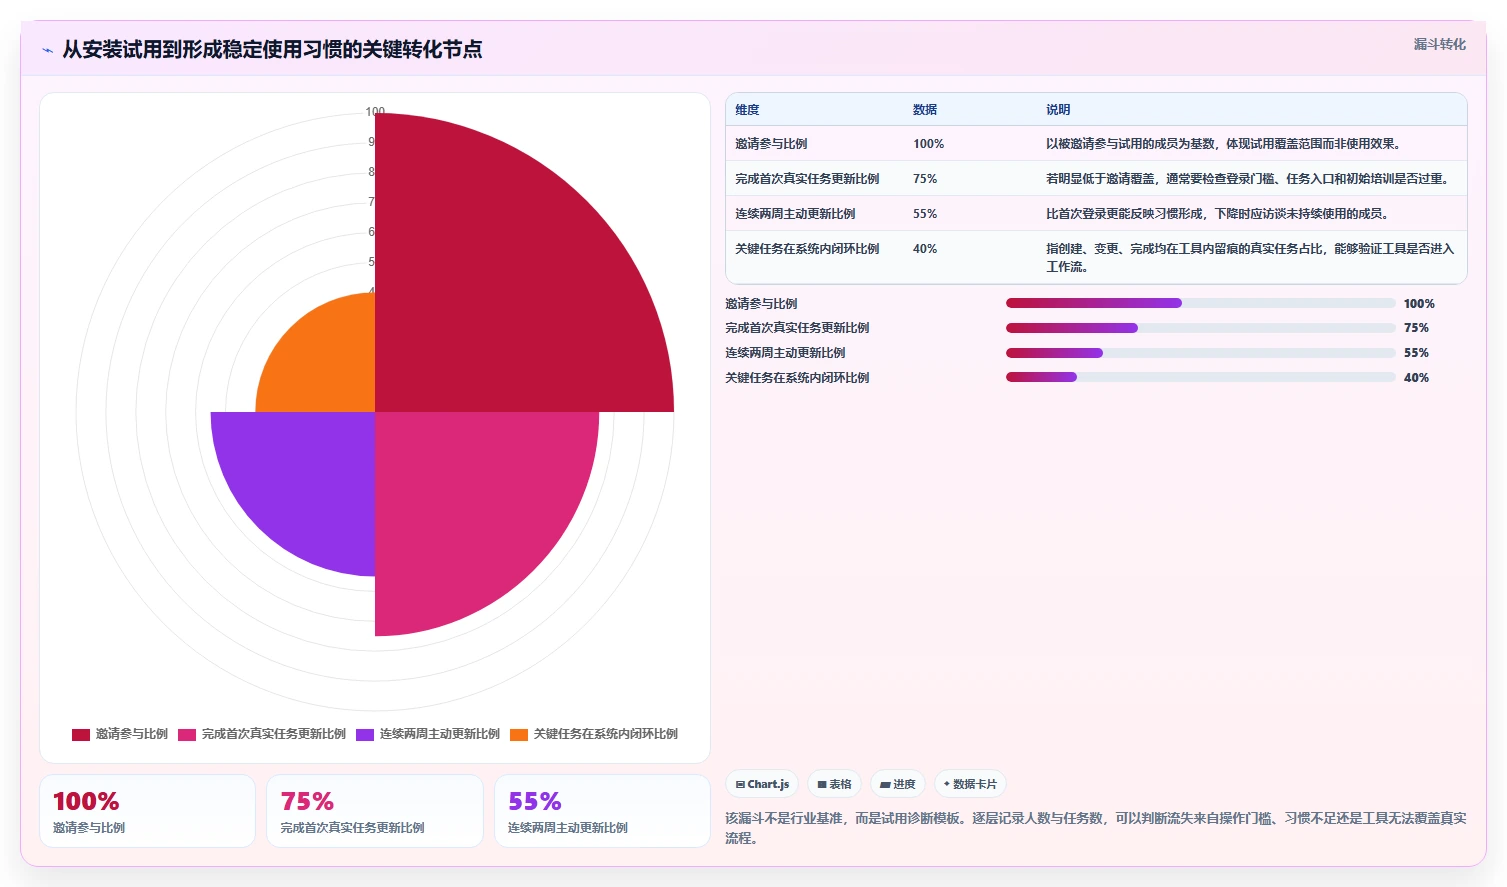Click the title 从安装试用到形成稳定使用习惯的关键转化节点
Image resolution: width=1507 pixels, height=887 pixels.
(x=272, y=50)
